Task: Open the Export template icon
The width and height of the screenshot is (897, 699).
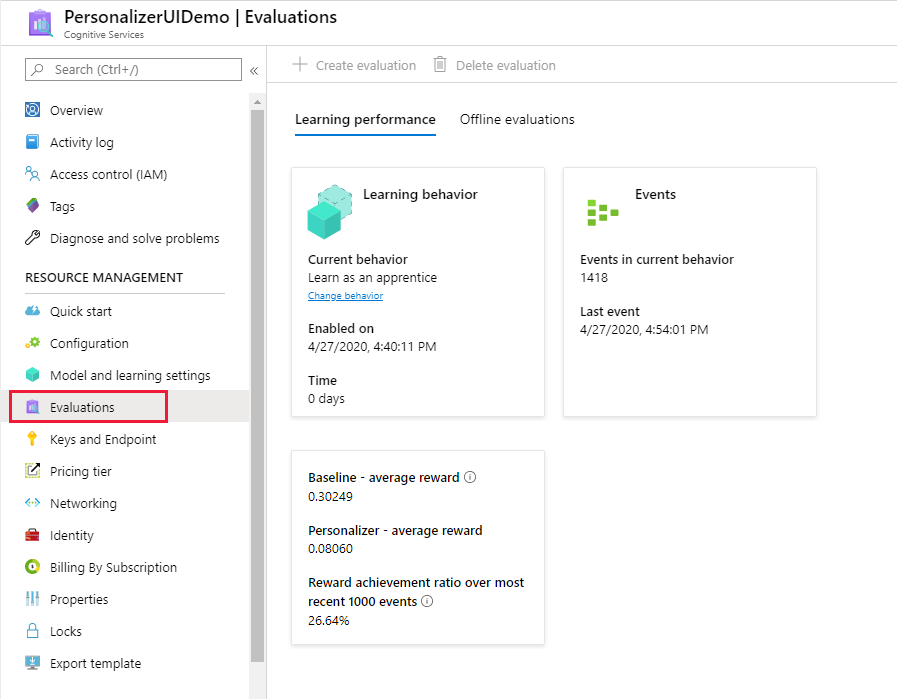Action: [x=33, y=663]
